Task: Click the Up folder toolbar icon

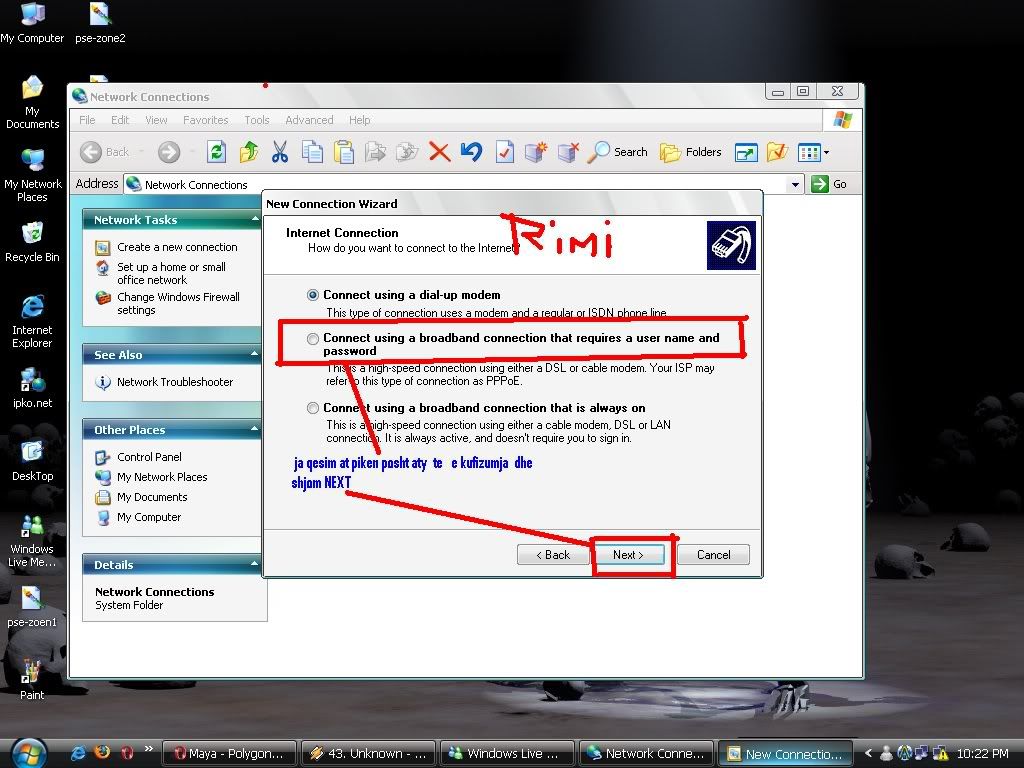Action: pyautogui.click(x=248, y=152)
